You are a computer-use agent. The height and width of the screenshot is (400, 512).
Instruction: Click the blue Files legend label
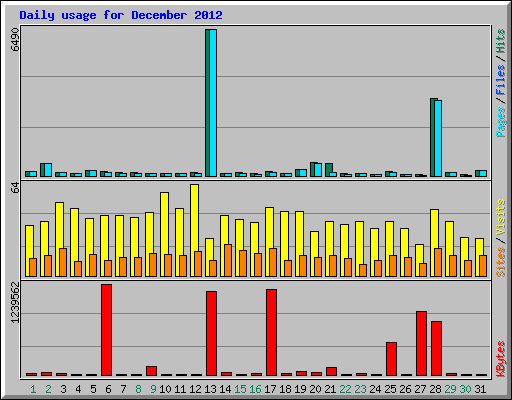coord(500,80)
